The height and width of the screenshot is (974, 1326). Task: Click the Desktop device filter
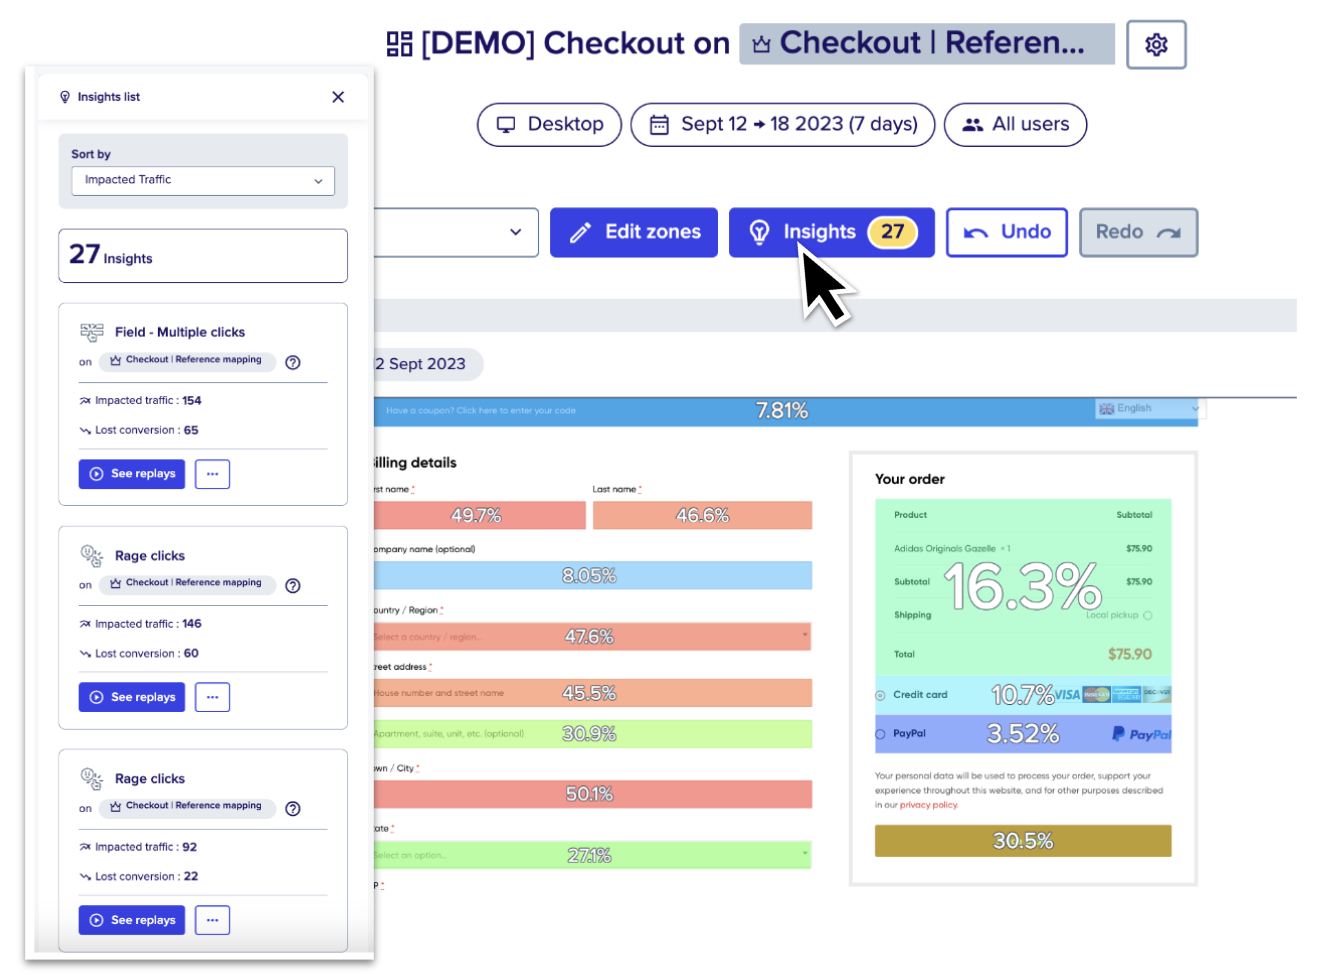[549, 125]
